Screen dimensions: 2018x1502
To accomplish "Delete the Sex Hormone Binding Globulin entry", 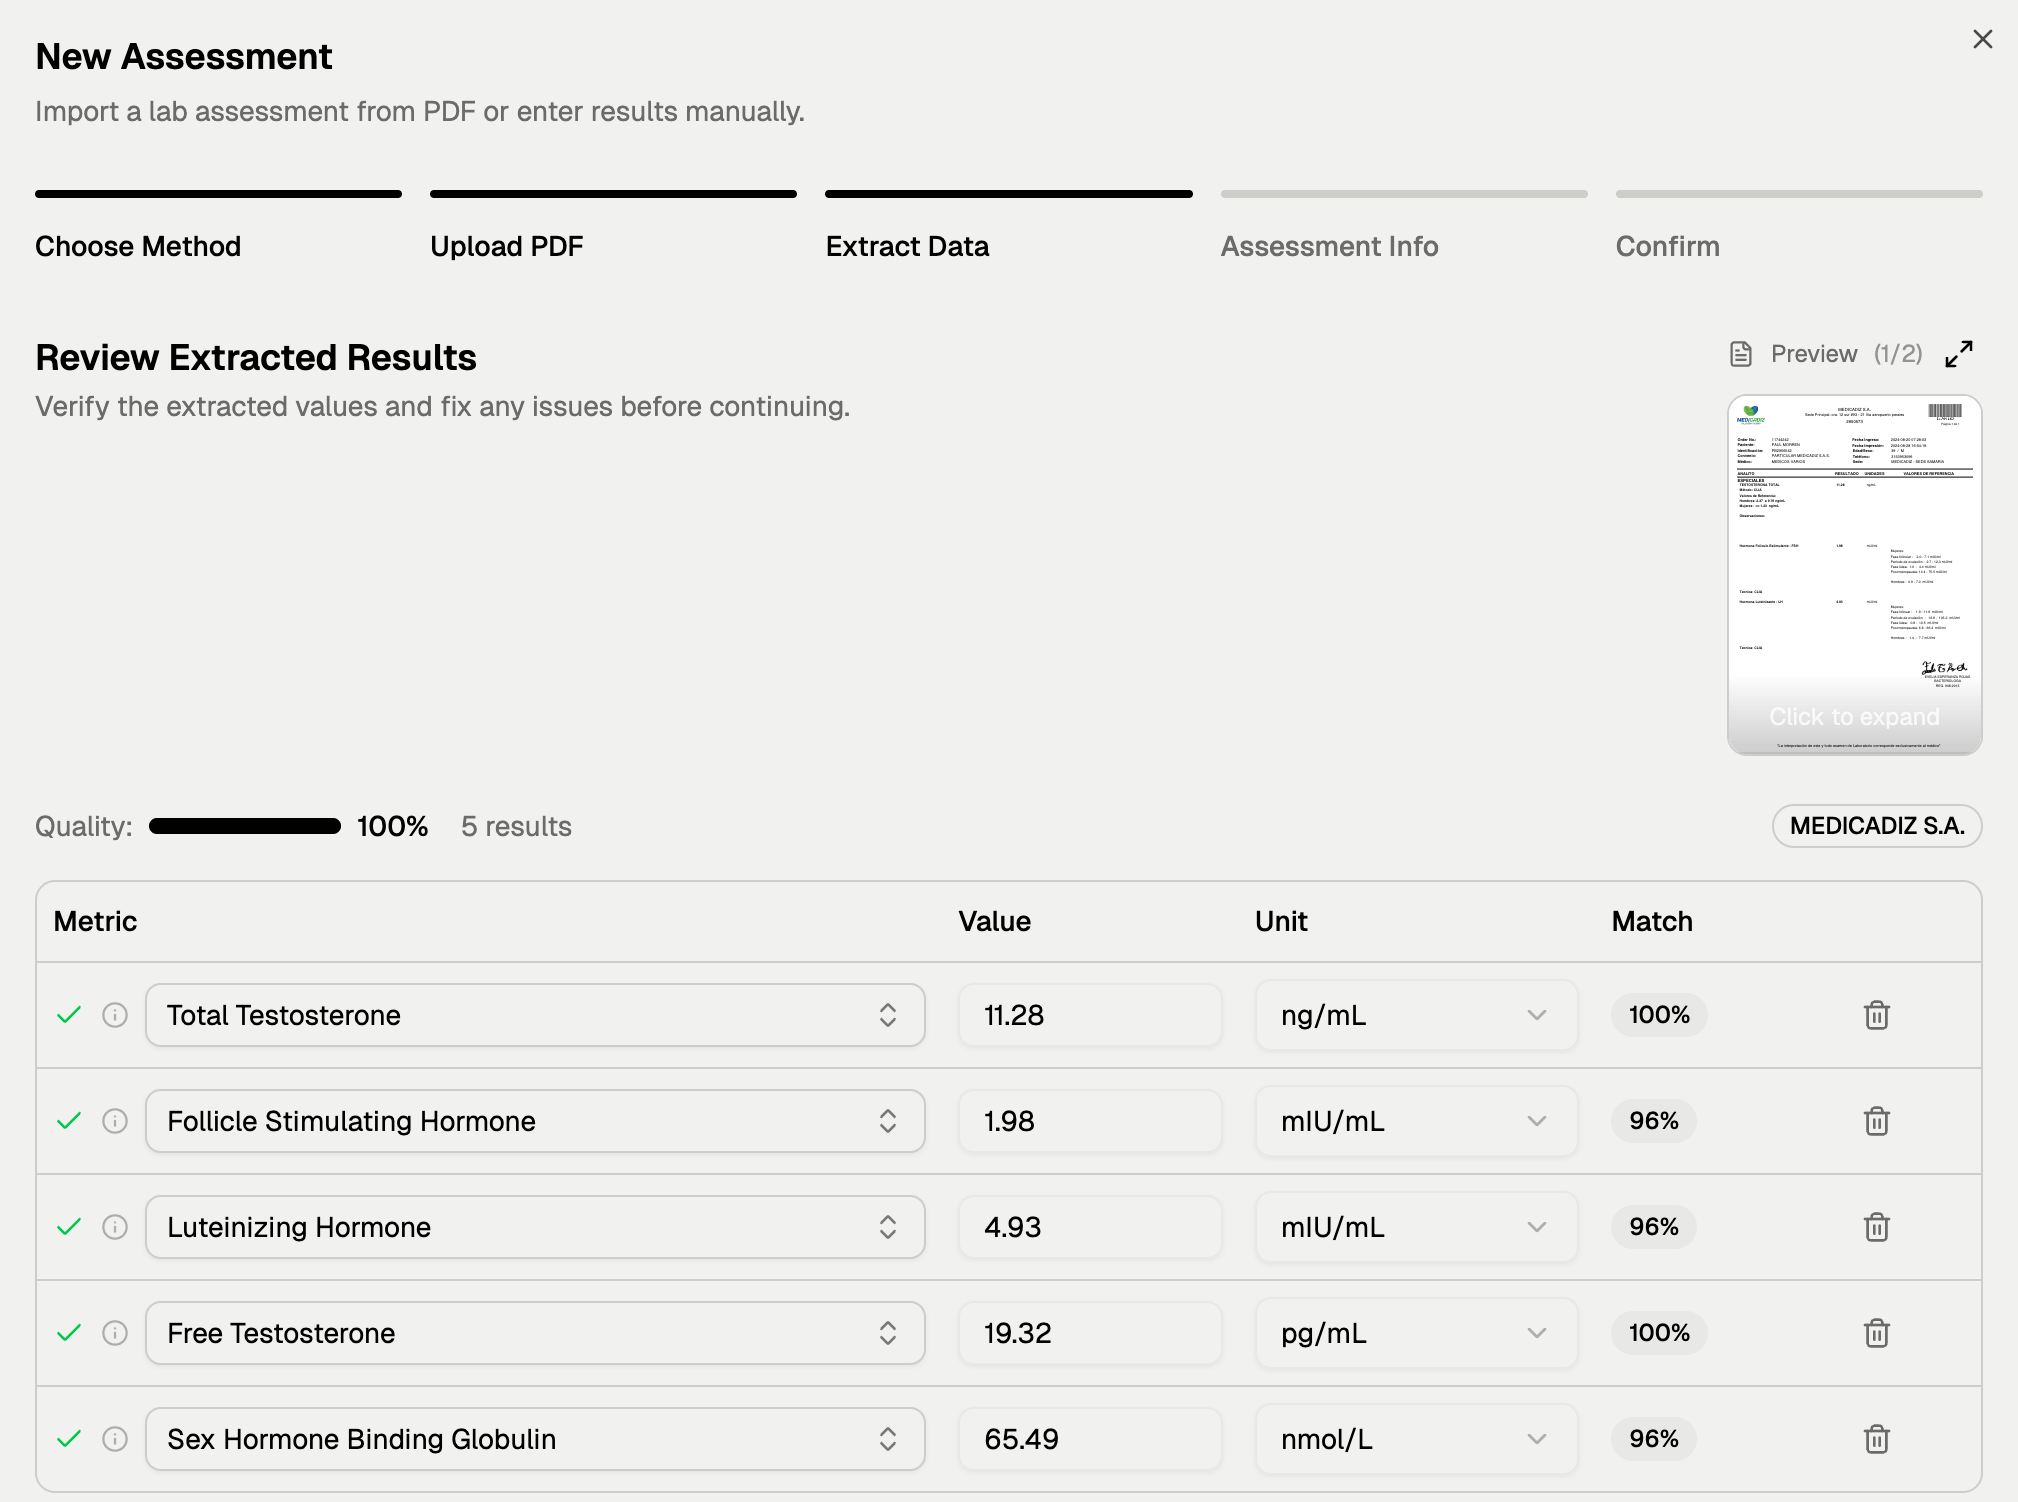I will pos(1877,1439).
